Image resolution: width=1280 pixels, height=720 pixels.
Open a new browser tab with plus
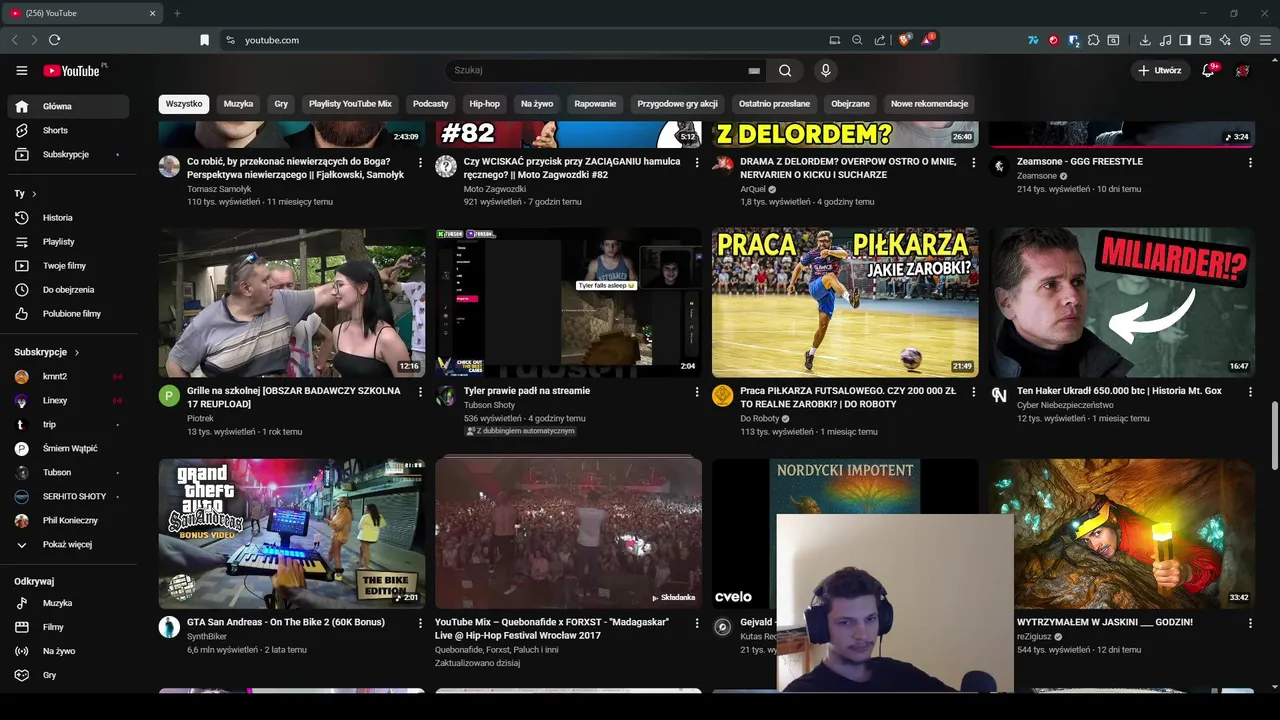177,13
